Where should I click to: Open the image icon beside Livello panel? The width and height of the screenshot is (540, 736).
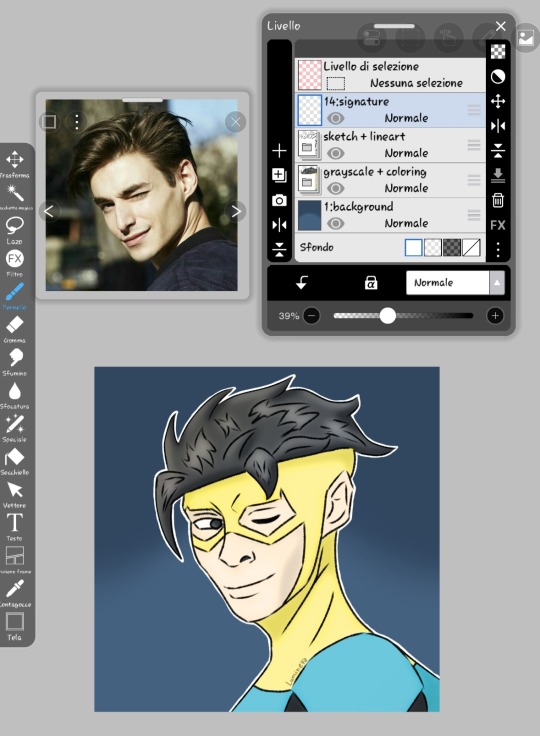526,38
